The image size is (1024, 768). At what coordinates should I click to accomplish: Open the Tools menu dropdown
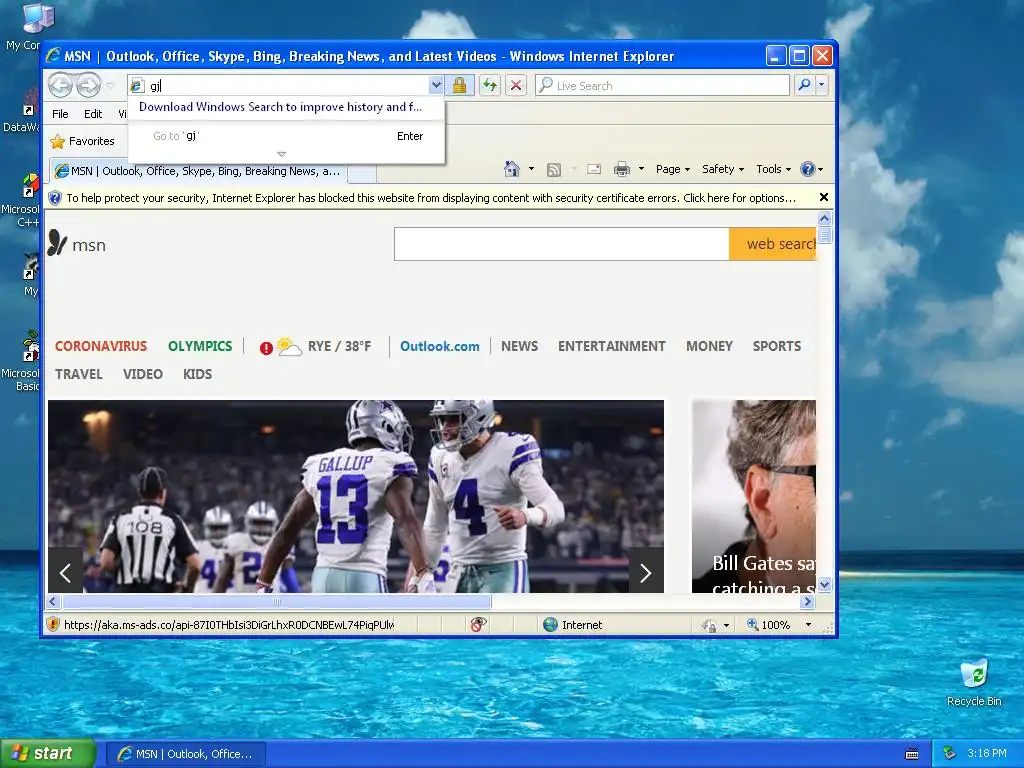[773, 169]
